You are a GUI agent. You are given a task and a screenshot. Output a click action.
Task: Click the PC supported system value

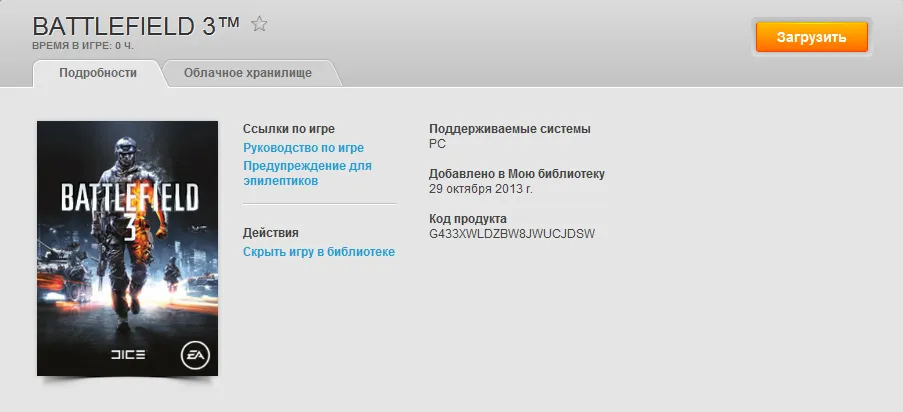click(x=438, y=144)
